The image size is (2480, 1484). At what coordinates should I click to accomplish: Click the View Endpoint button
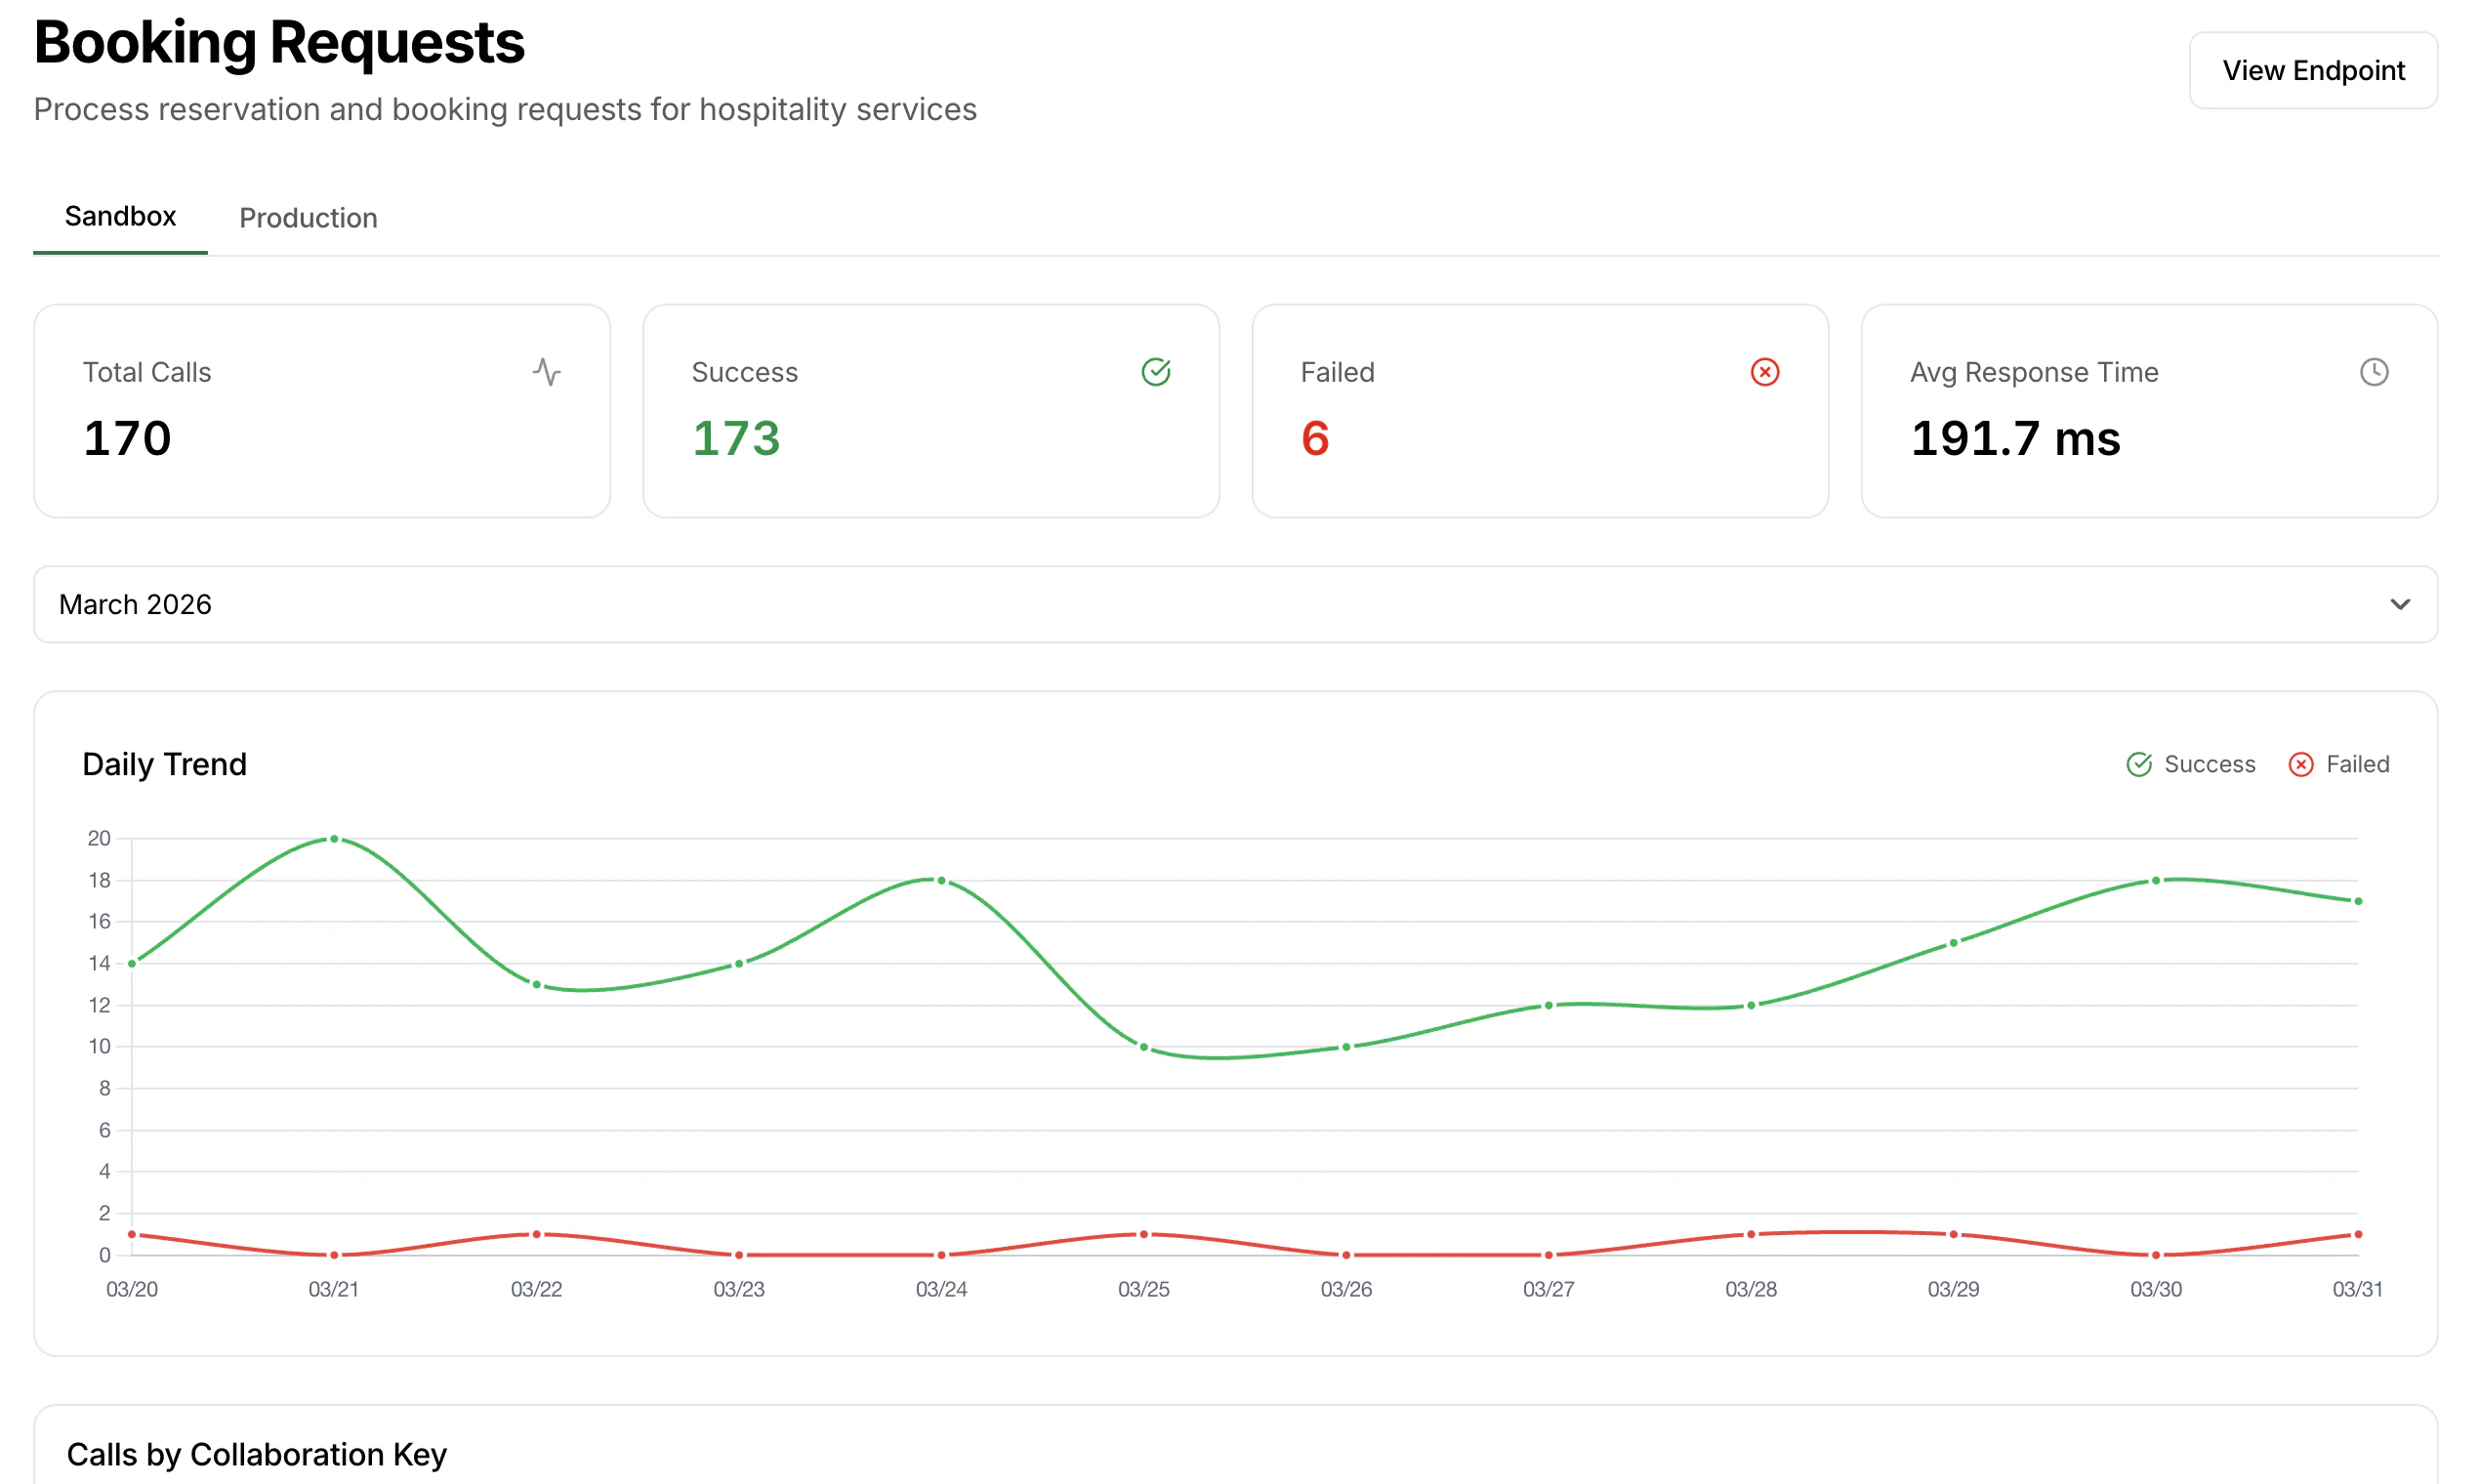tap(2314, 70)
